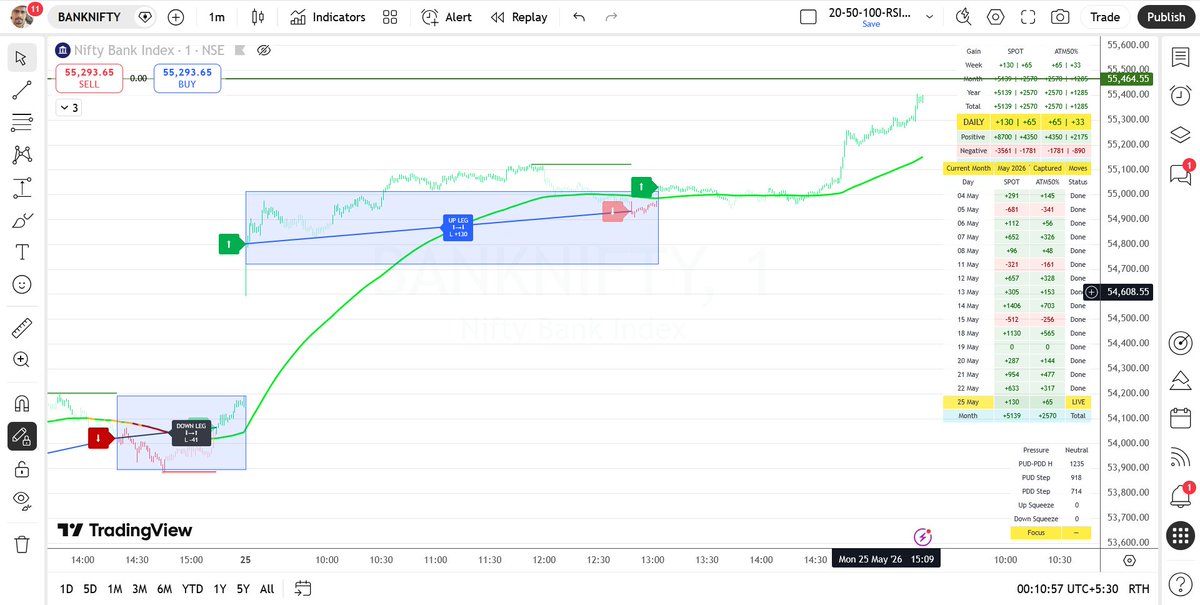Expand the layout name dropdown arrow

pyautogui.click(x=932, y=17)
